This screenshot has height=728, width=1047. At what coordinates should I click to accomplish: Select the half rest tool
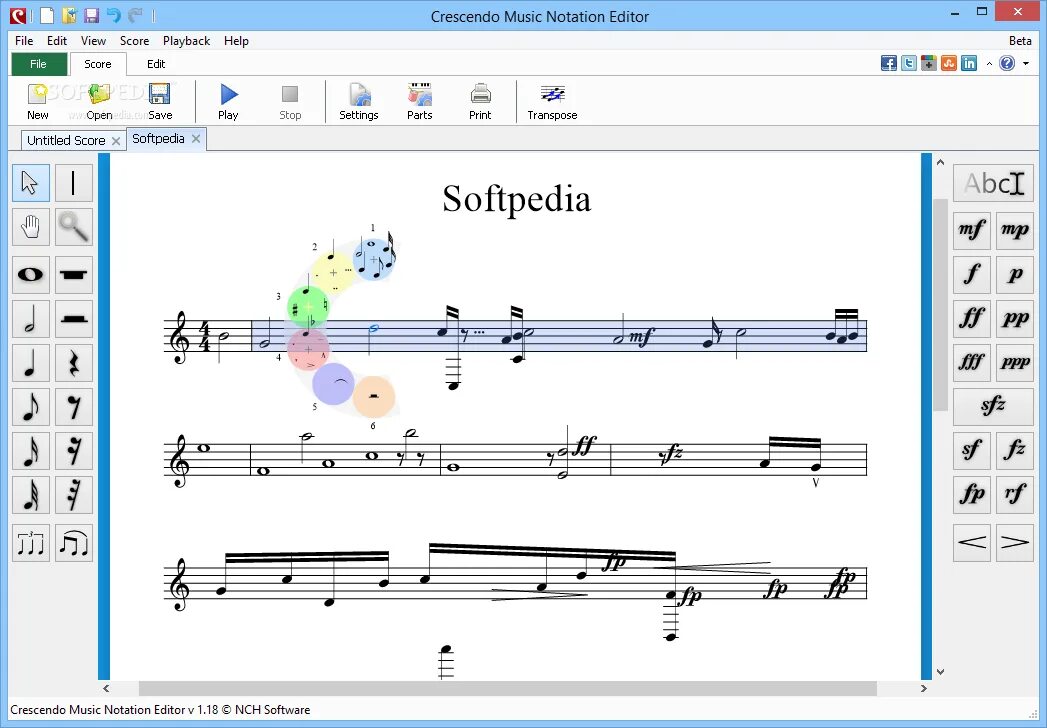[x=73, y=319]
